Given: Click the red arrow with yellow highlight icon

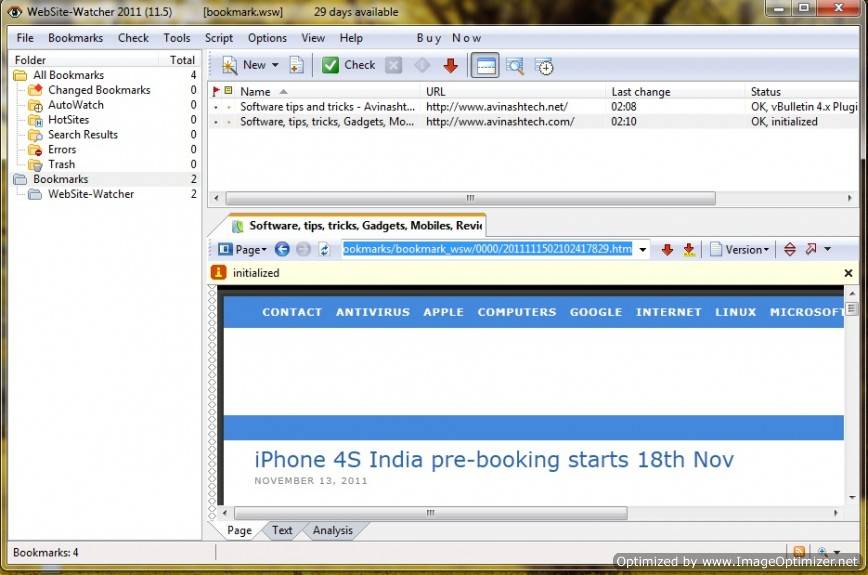Looking at the screenshot, I should (x=689, y=250).
